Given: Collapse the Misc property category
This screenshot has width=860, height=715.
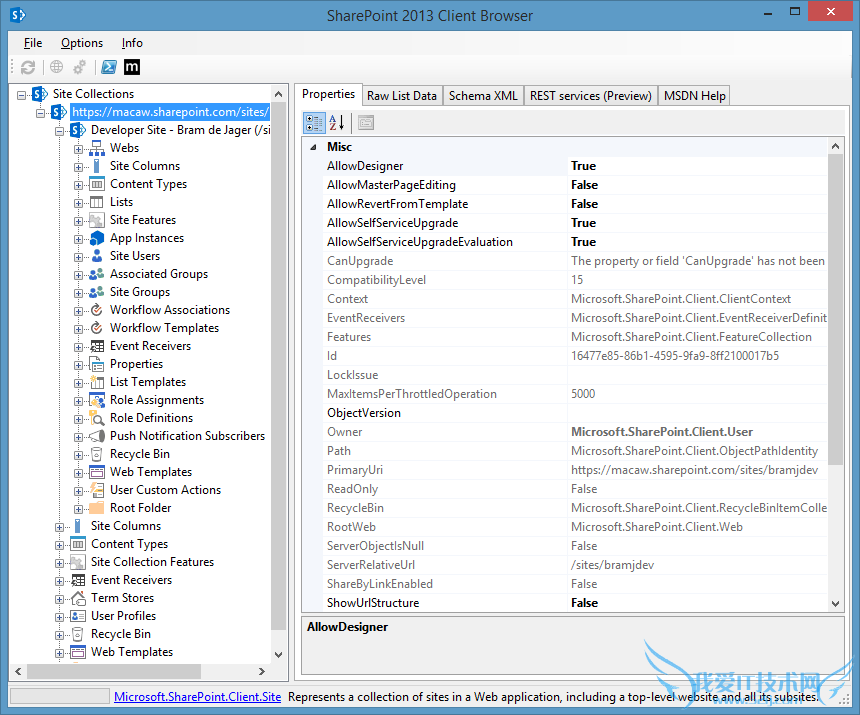Looking at the screenshot, I should pyautogui.click(x=313, y=147).
